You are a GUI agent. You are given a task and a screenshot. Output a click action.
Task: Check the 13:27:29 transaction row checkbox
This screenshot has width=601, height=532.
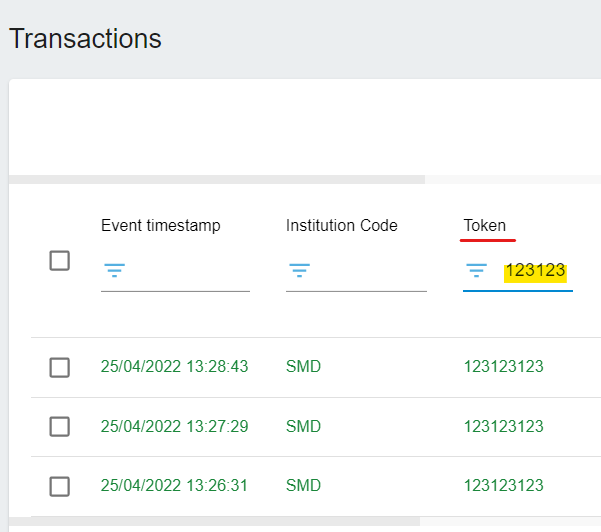(x=59, y=427)
